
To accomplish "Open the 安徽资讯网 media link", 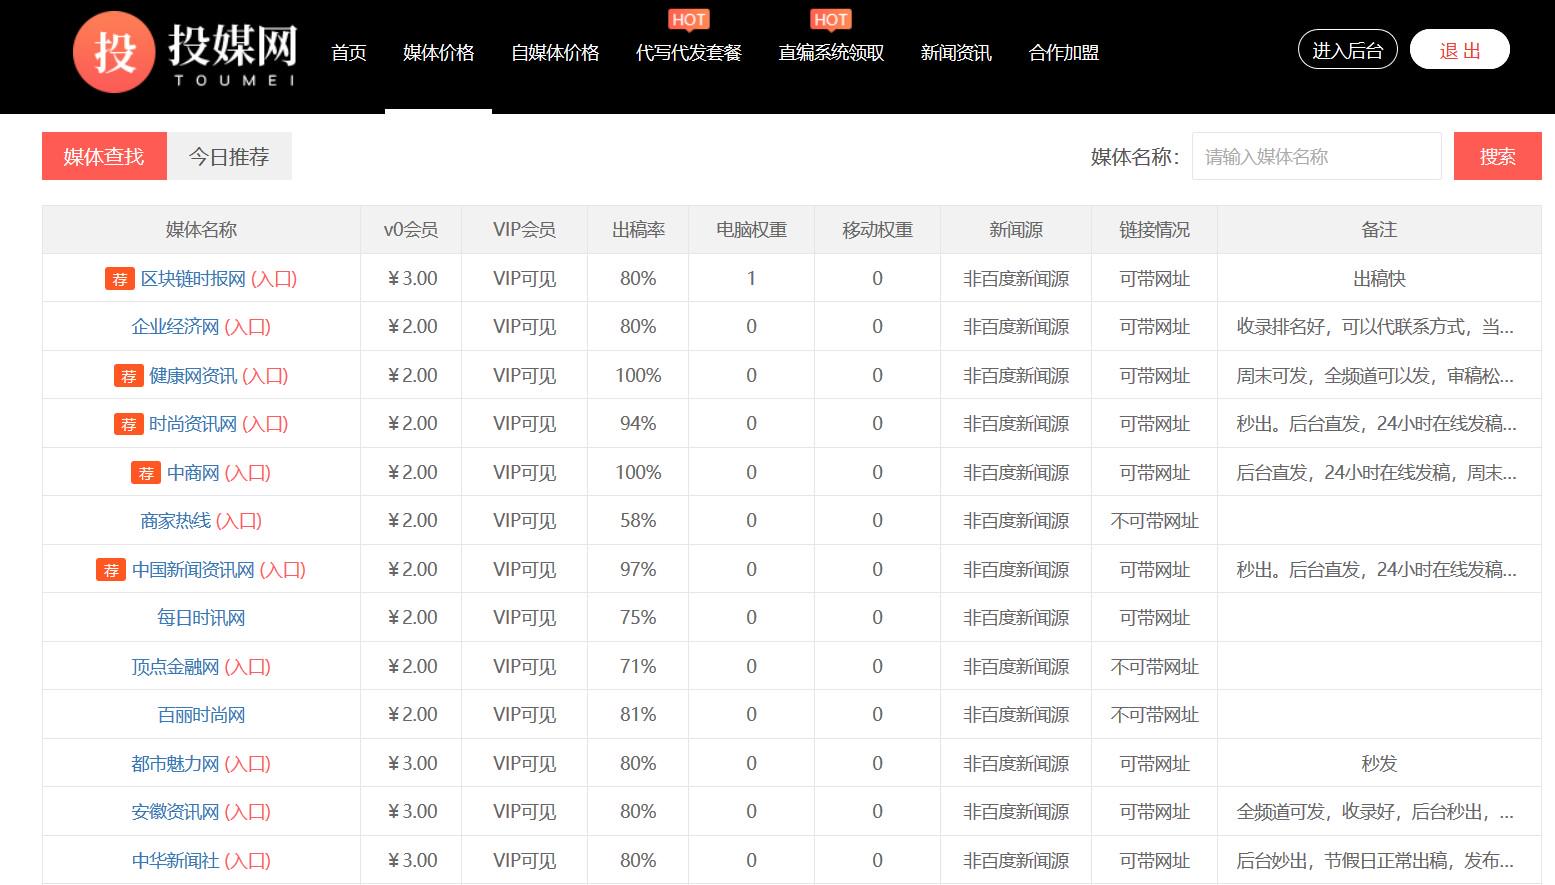I will click(x=175, y=812).
